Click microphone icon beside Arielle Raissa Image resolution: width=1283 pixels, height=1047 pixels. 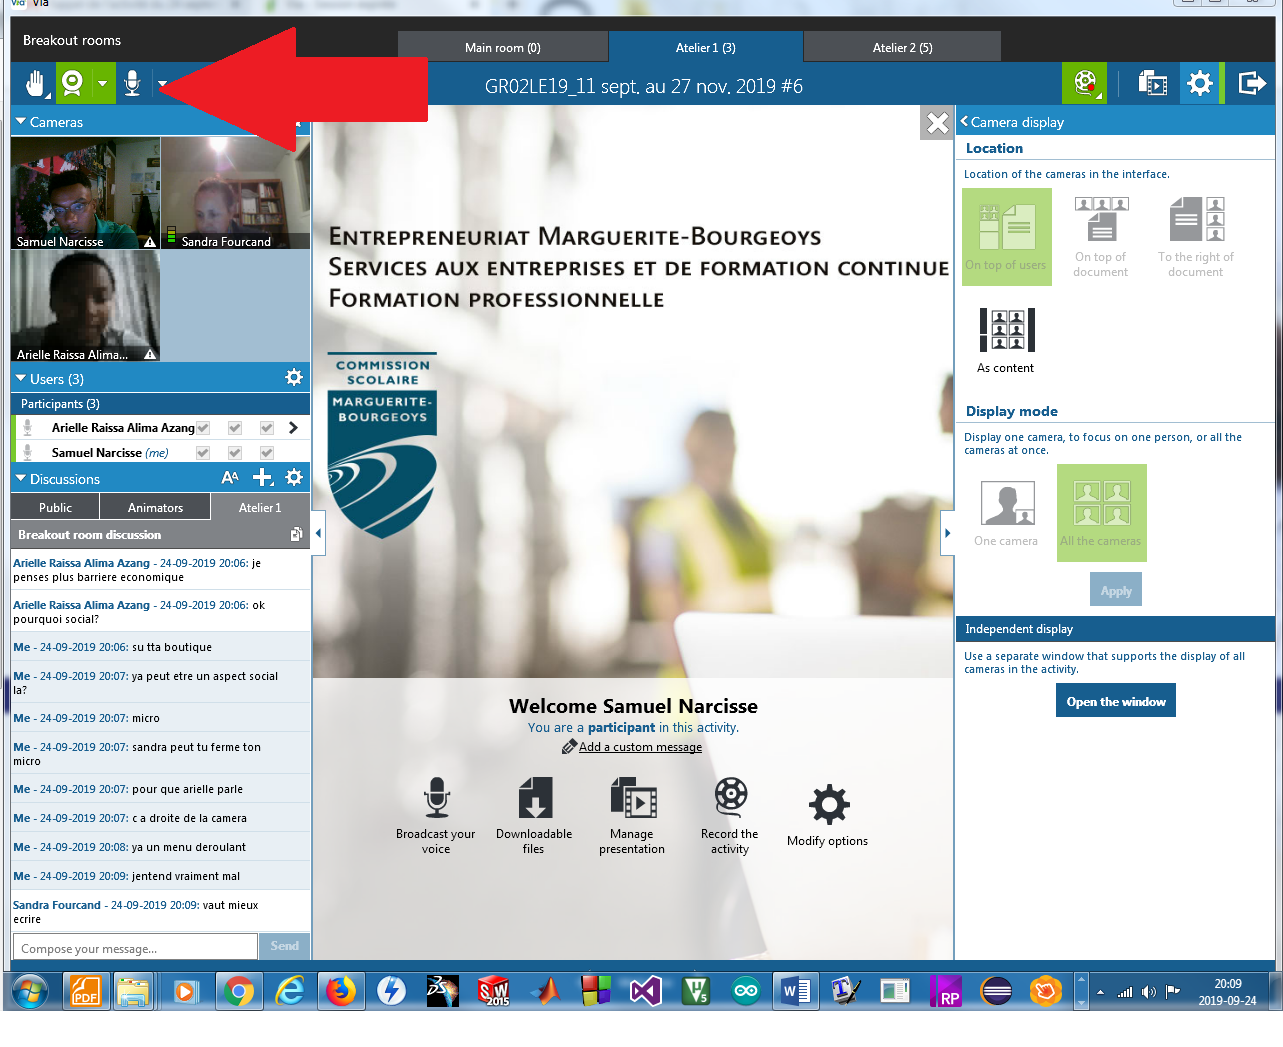28,428
